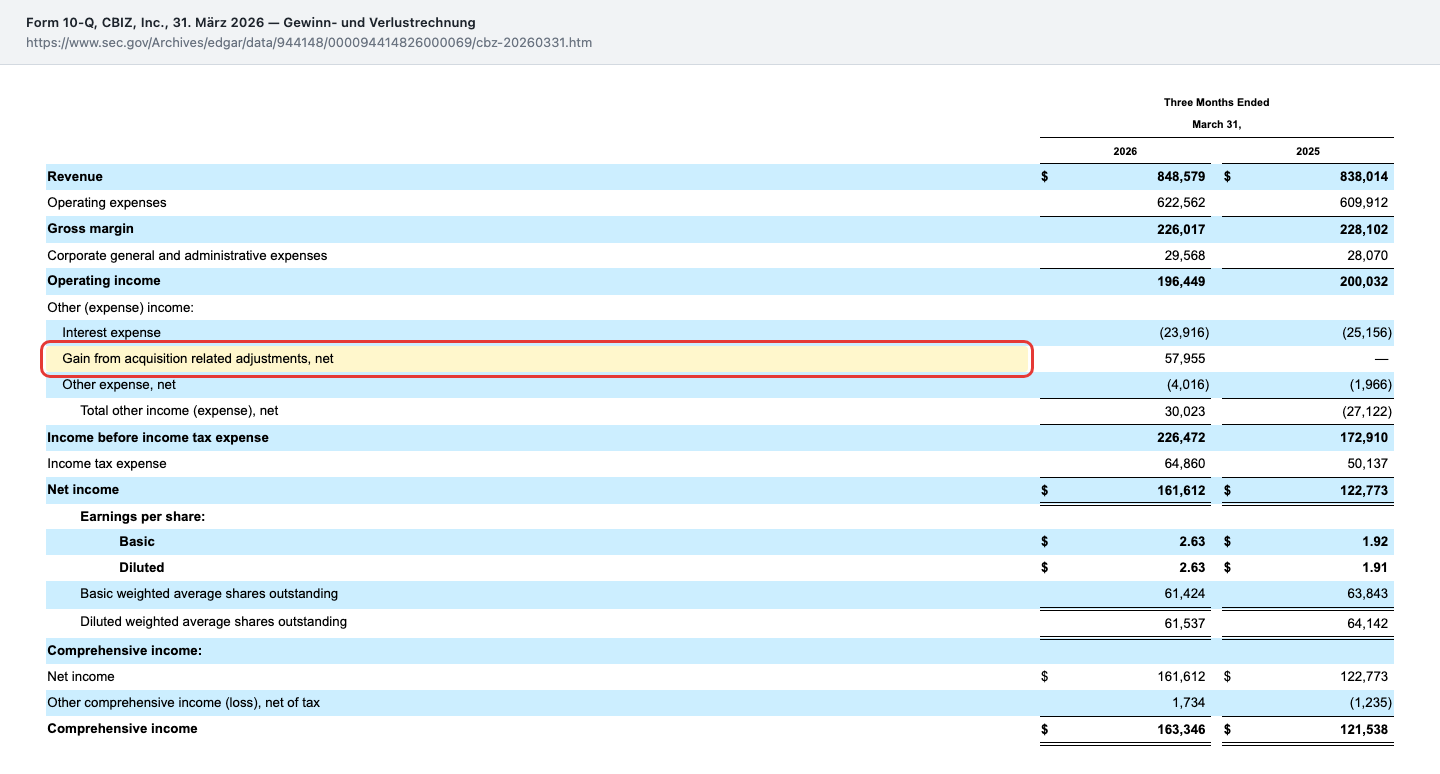
Task: Click the 'Gross margin' row label
Action: coord(90,229)
